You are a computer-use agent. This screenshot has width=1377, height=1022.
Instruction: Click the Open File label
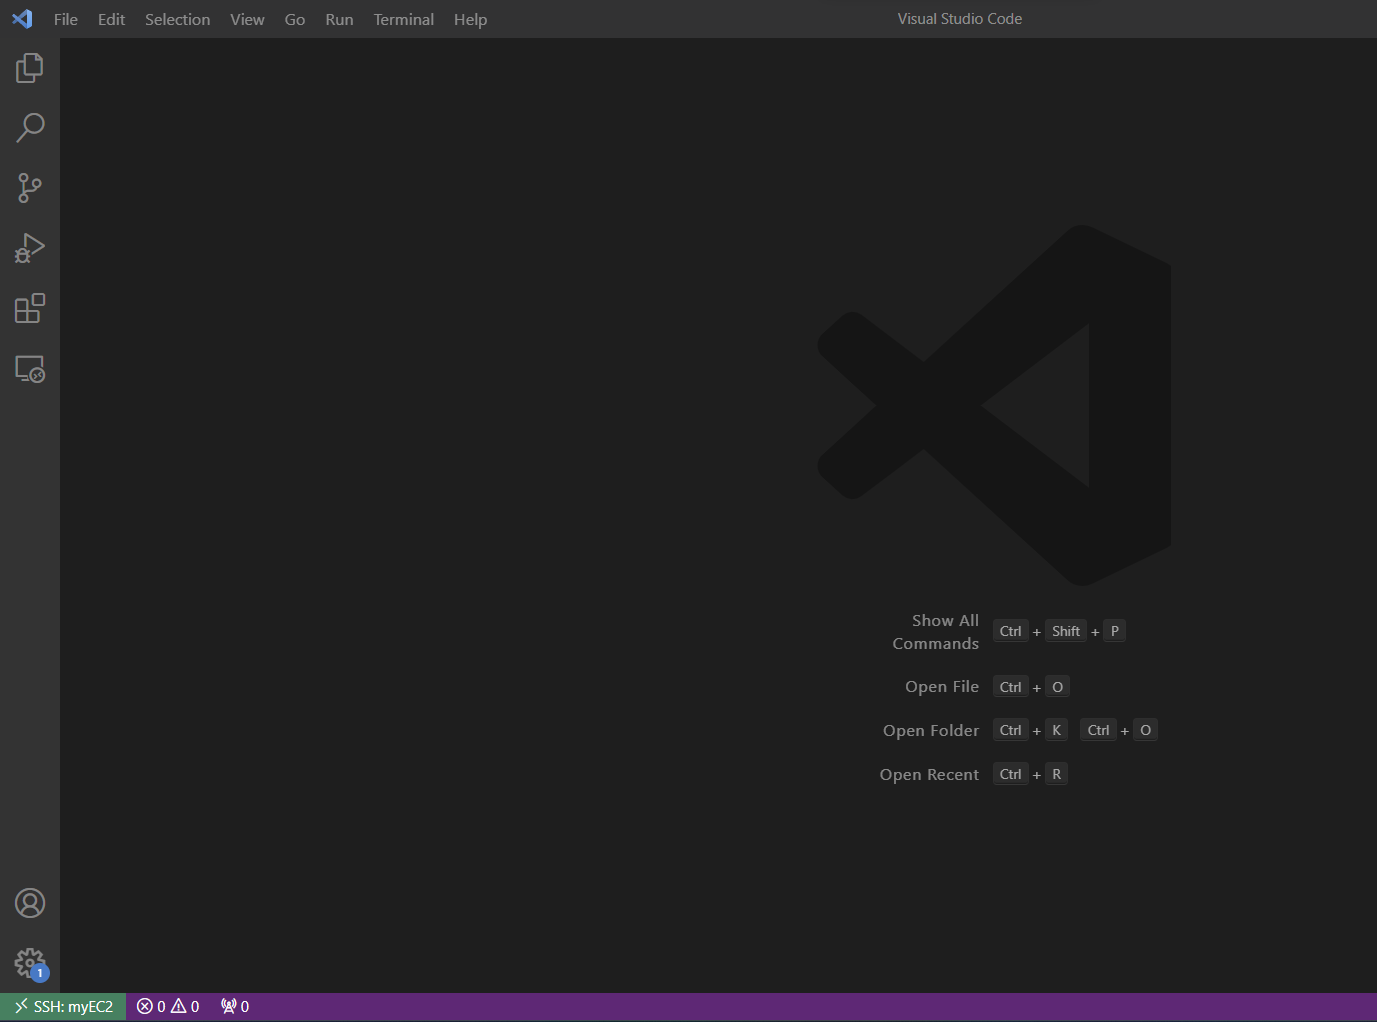tap(942, 687)
